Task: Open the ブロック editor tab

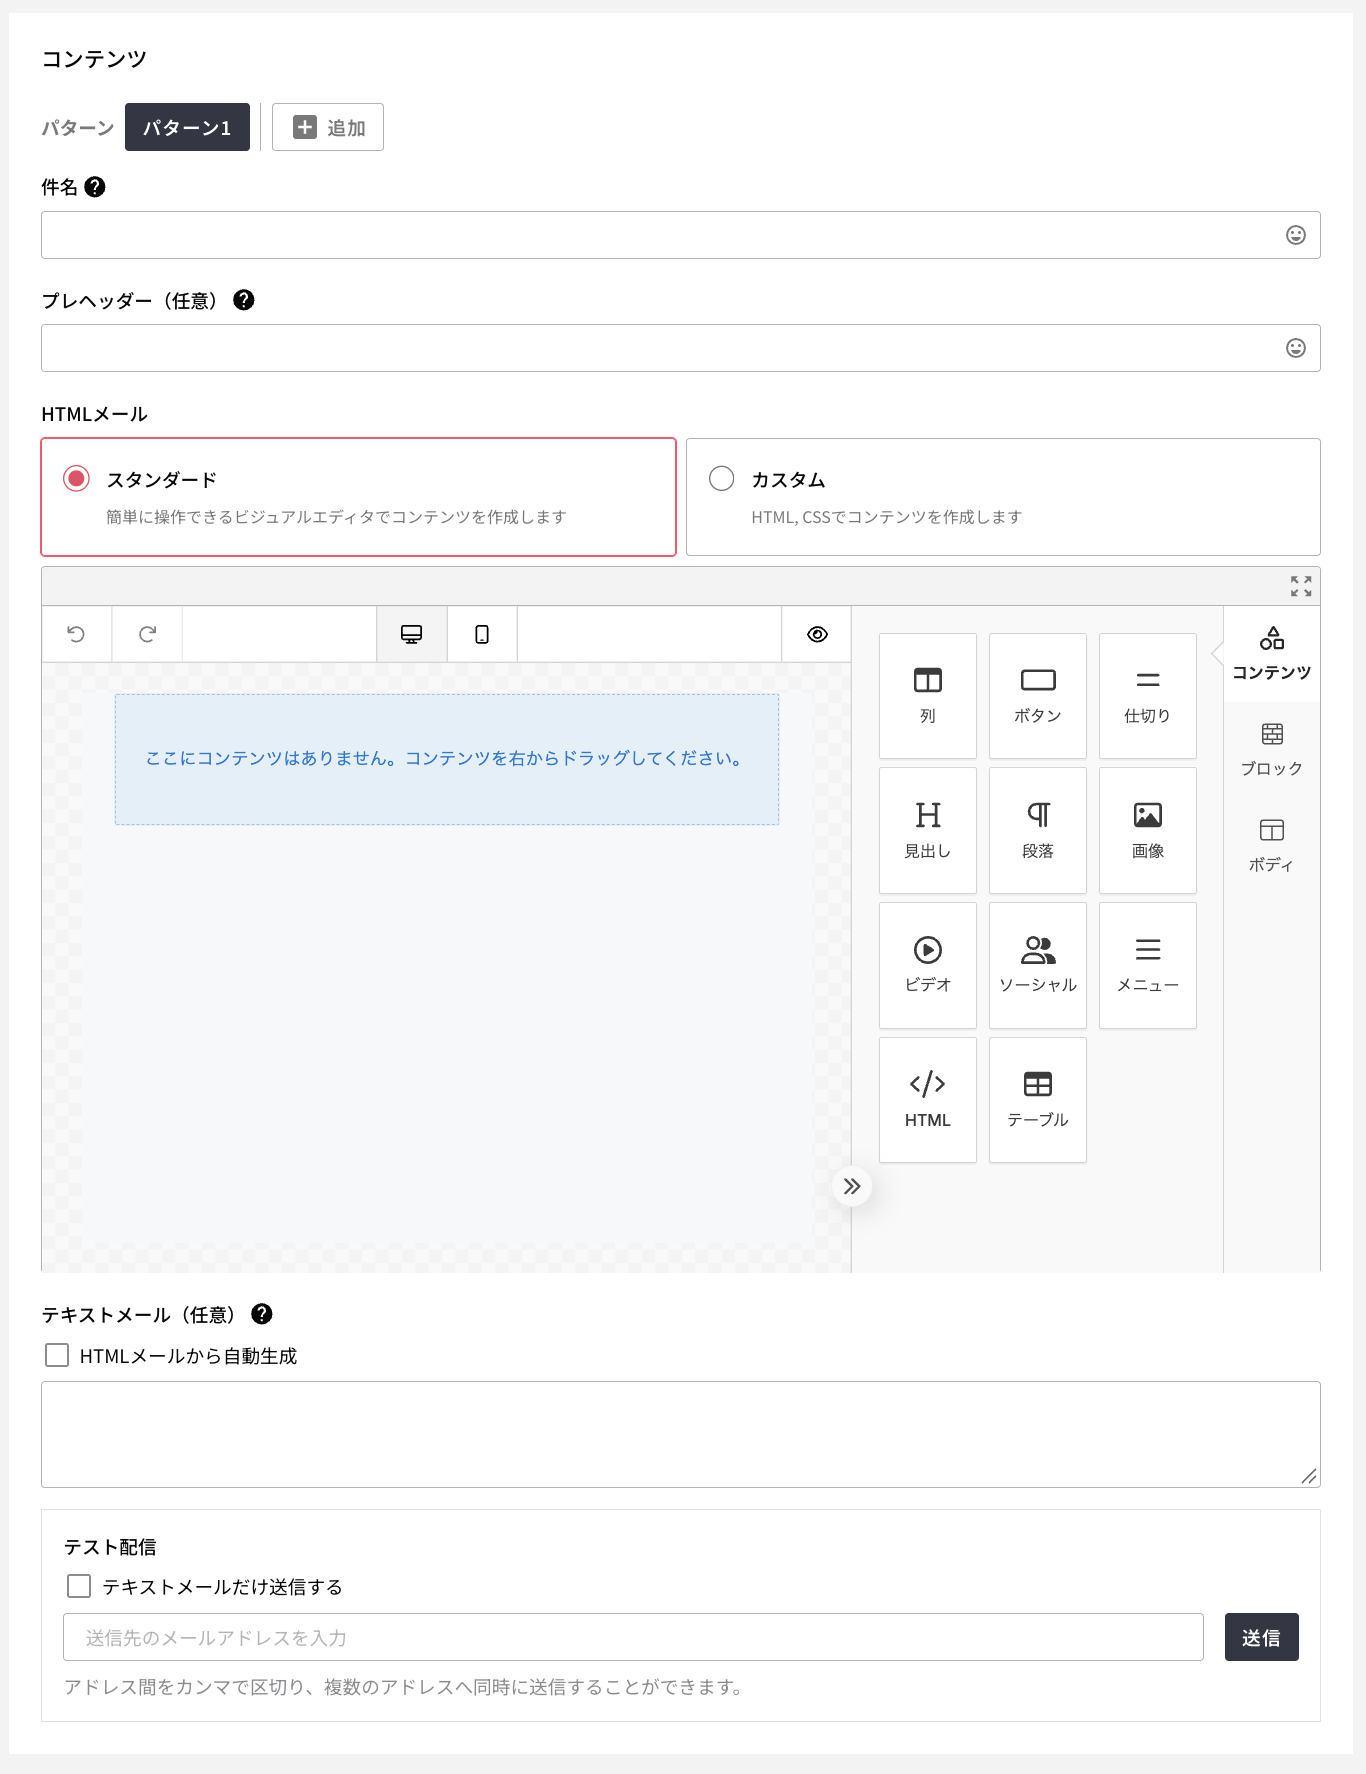Action: (x=1271, y=750)
